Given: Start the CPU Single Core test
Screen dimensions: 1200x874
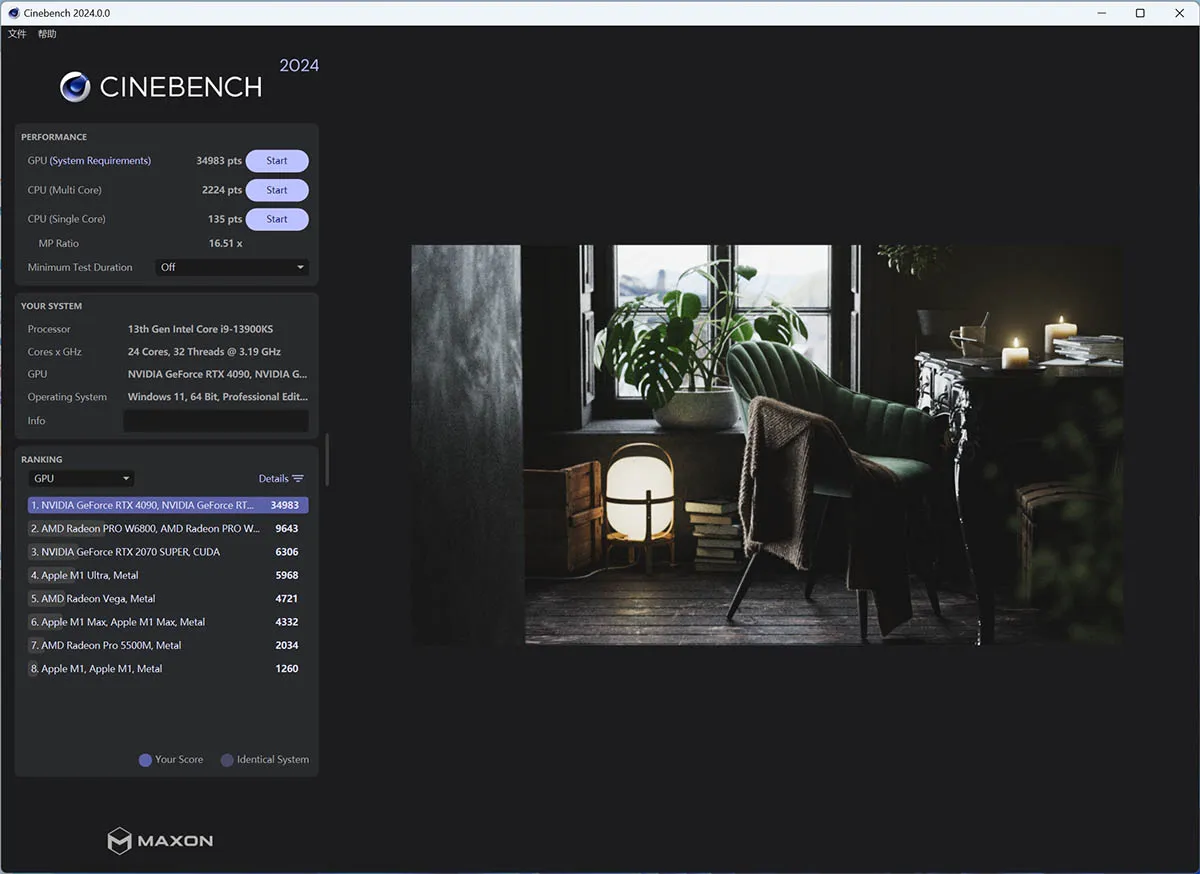Looking at the screenshot, I should pos(277,219).
